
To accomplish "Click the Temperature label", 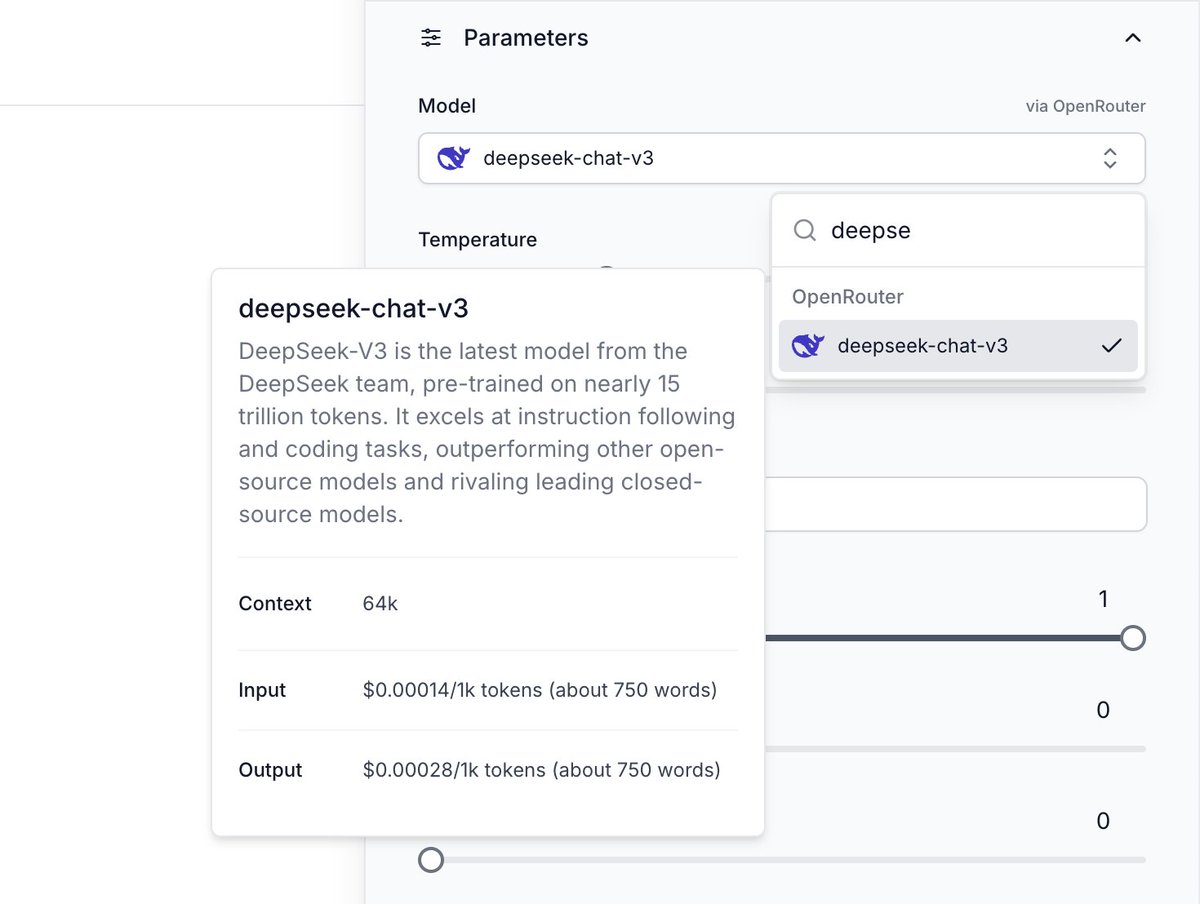I will pos(478,240).
